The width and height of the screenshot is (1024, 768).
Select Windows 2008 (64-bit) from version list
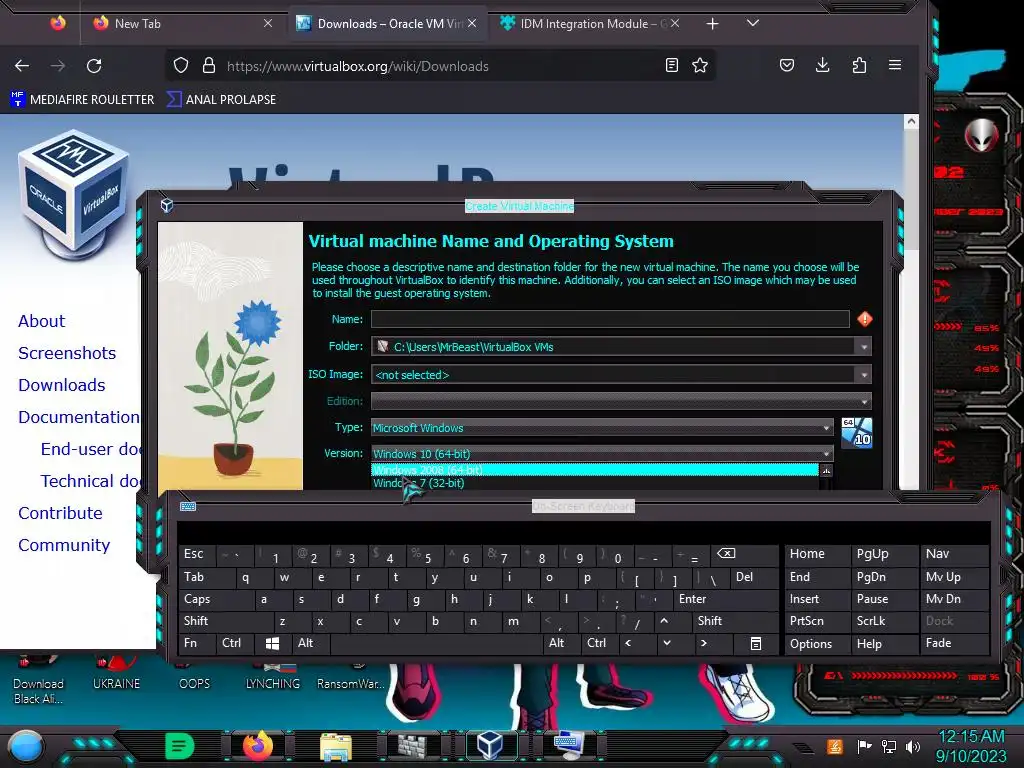click(594, 470)
